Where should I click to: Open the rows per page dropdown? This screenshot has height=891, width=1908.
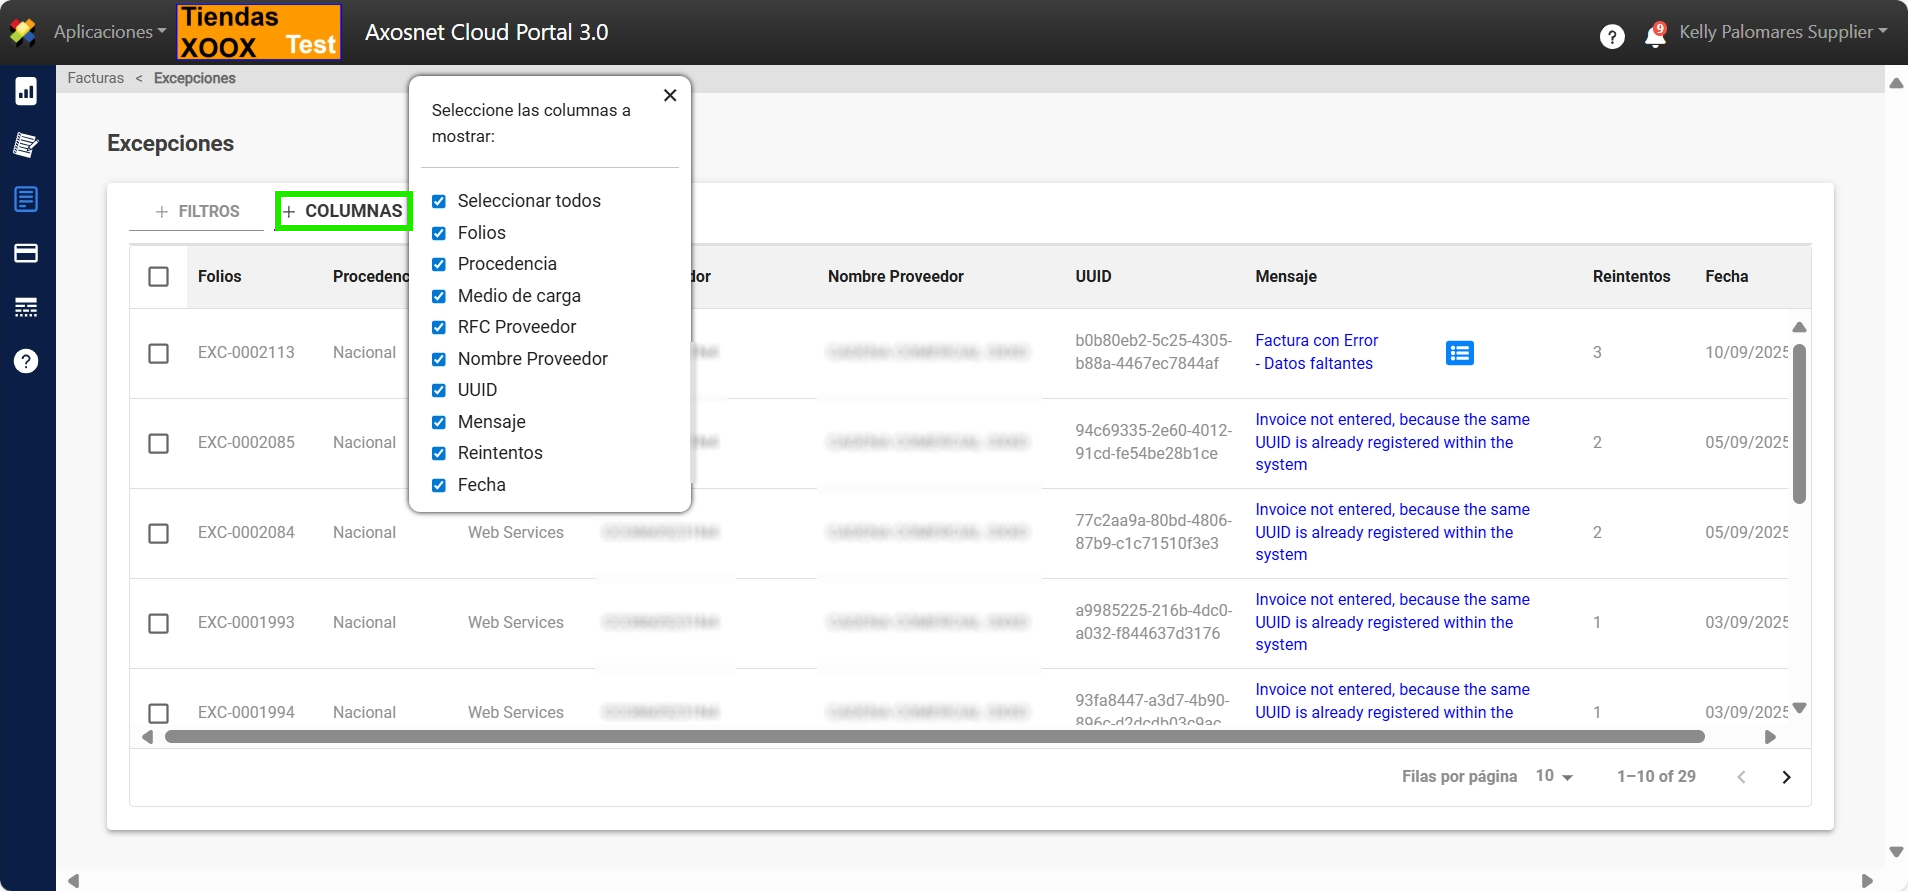point(1554,777)
